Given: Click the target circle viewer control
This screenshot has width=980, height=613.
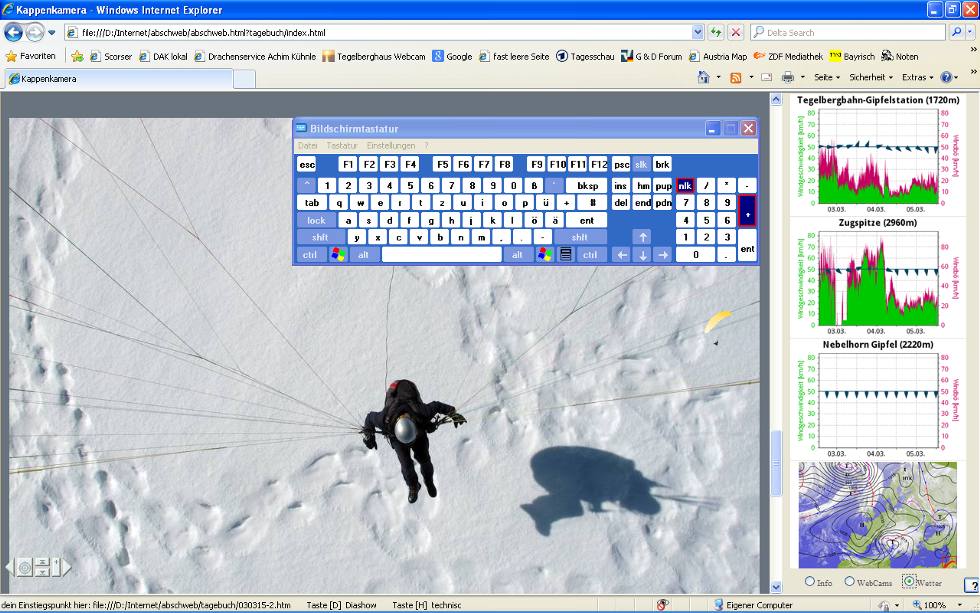Looking at the screenshot, I should tap(24, 567).
